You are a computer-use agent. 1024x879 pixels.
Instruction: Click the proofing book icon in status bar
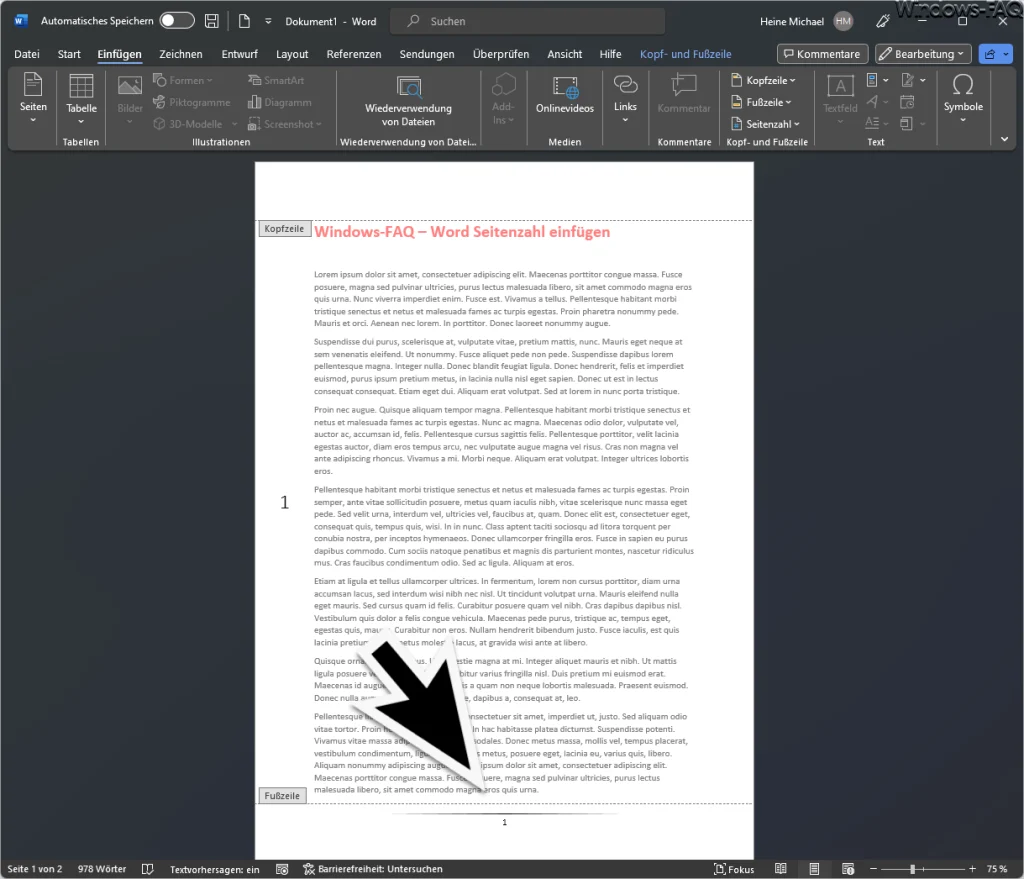(148, 869)
